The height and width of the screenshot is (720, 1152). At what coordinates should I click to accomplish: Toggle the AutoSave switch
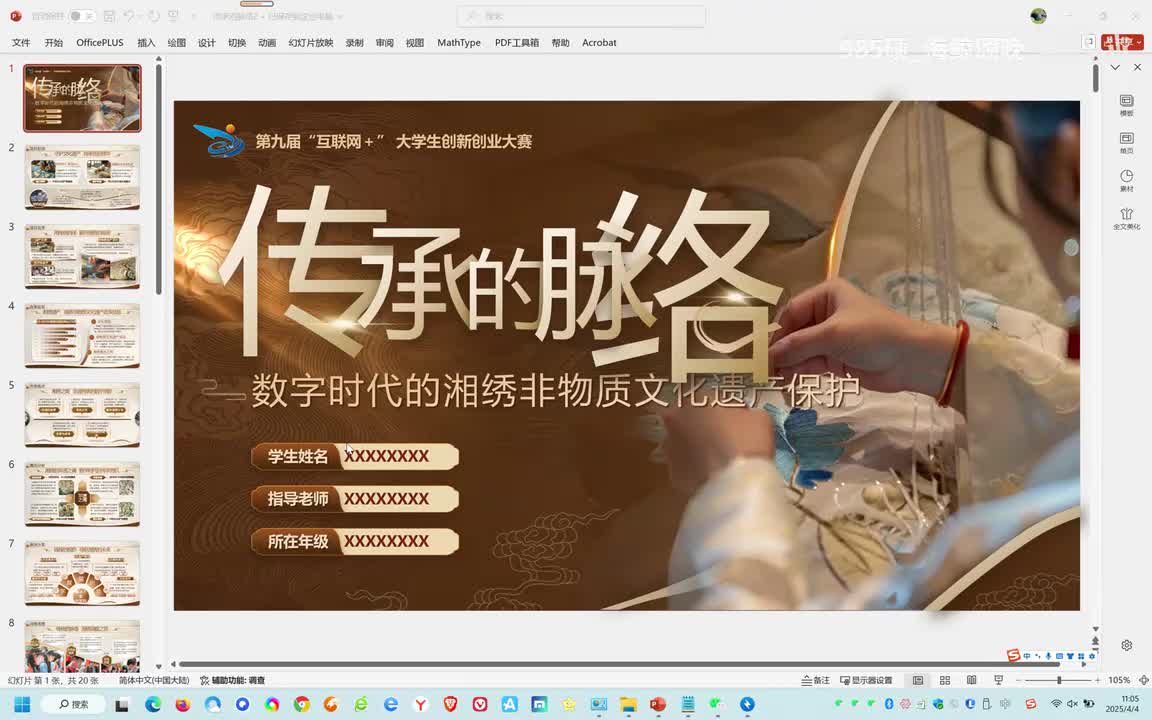pos(82,15)
